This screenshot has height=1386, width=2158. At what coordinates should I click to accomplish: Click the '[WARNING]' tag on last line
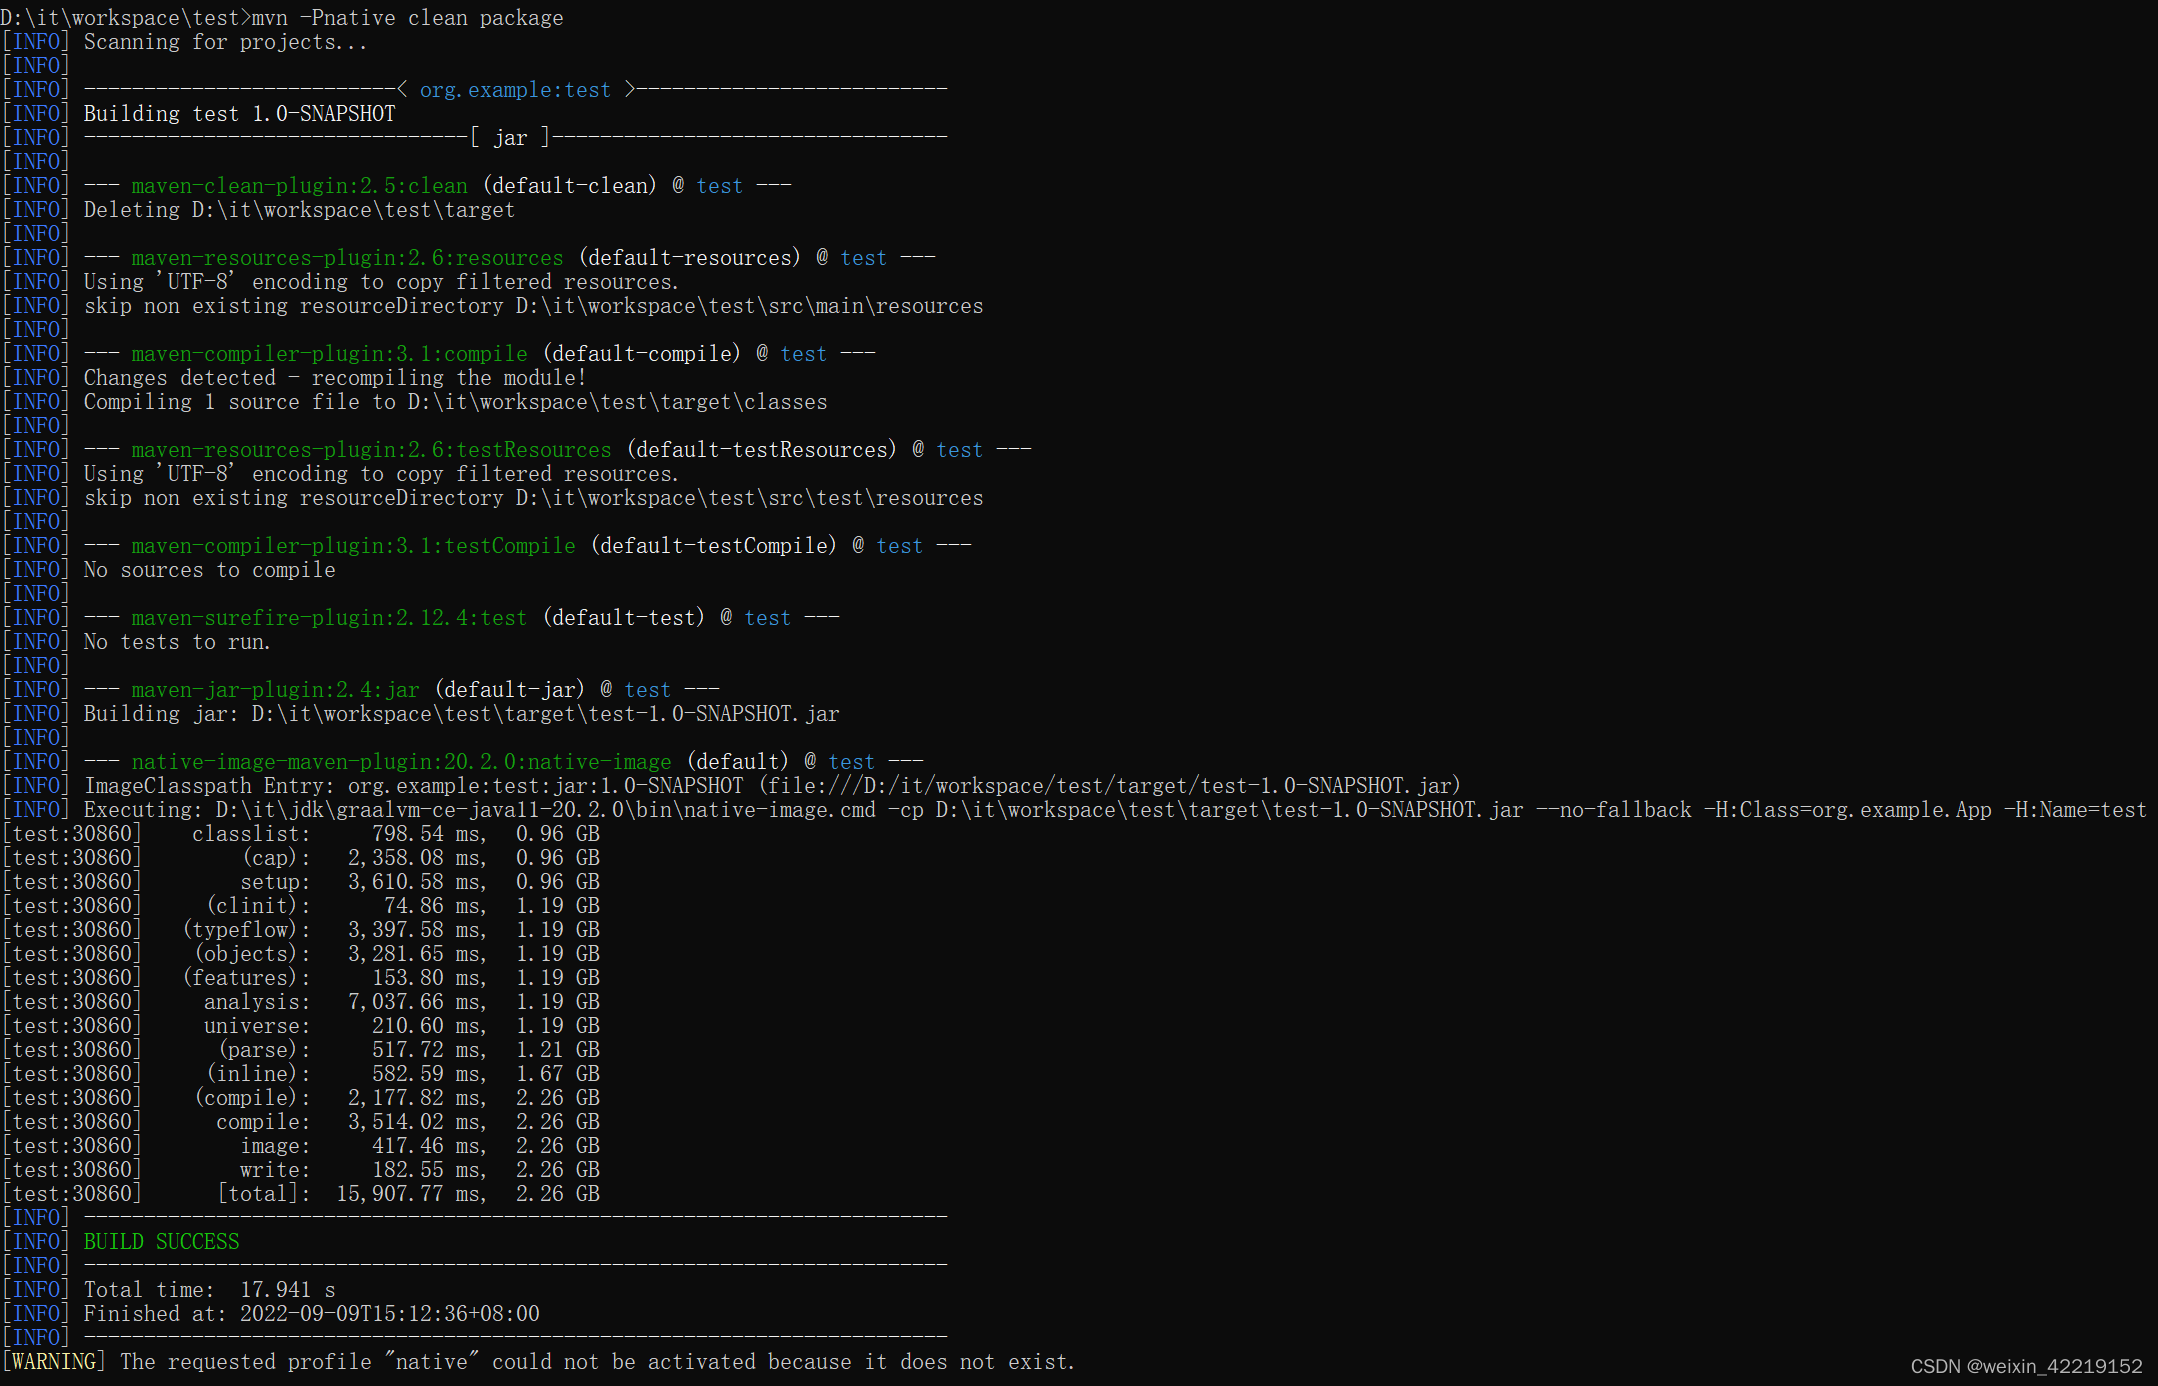pyautogui.click(x=54, y=1362)
